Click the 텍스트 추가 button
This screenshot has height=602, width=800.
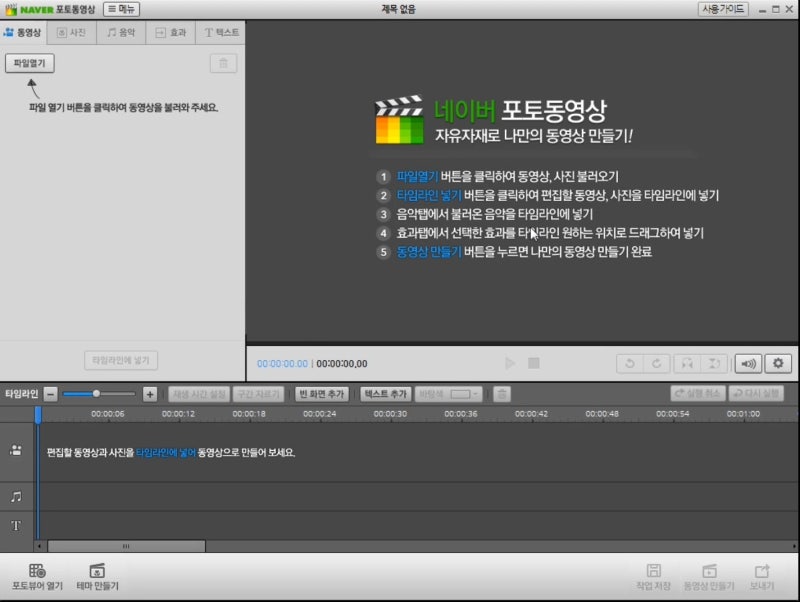[386, 394]
